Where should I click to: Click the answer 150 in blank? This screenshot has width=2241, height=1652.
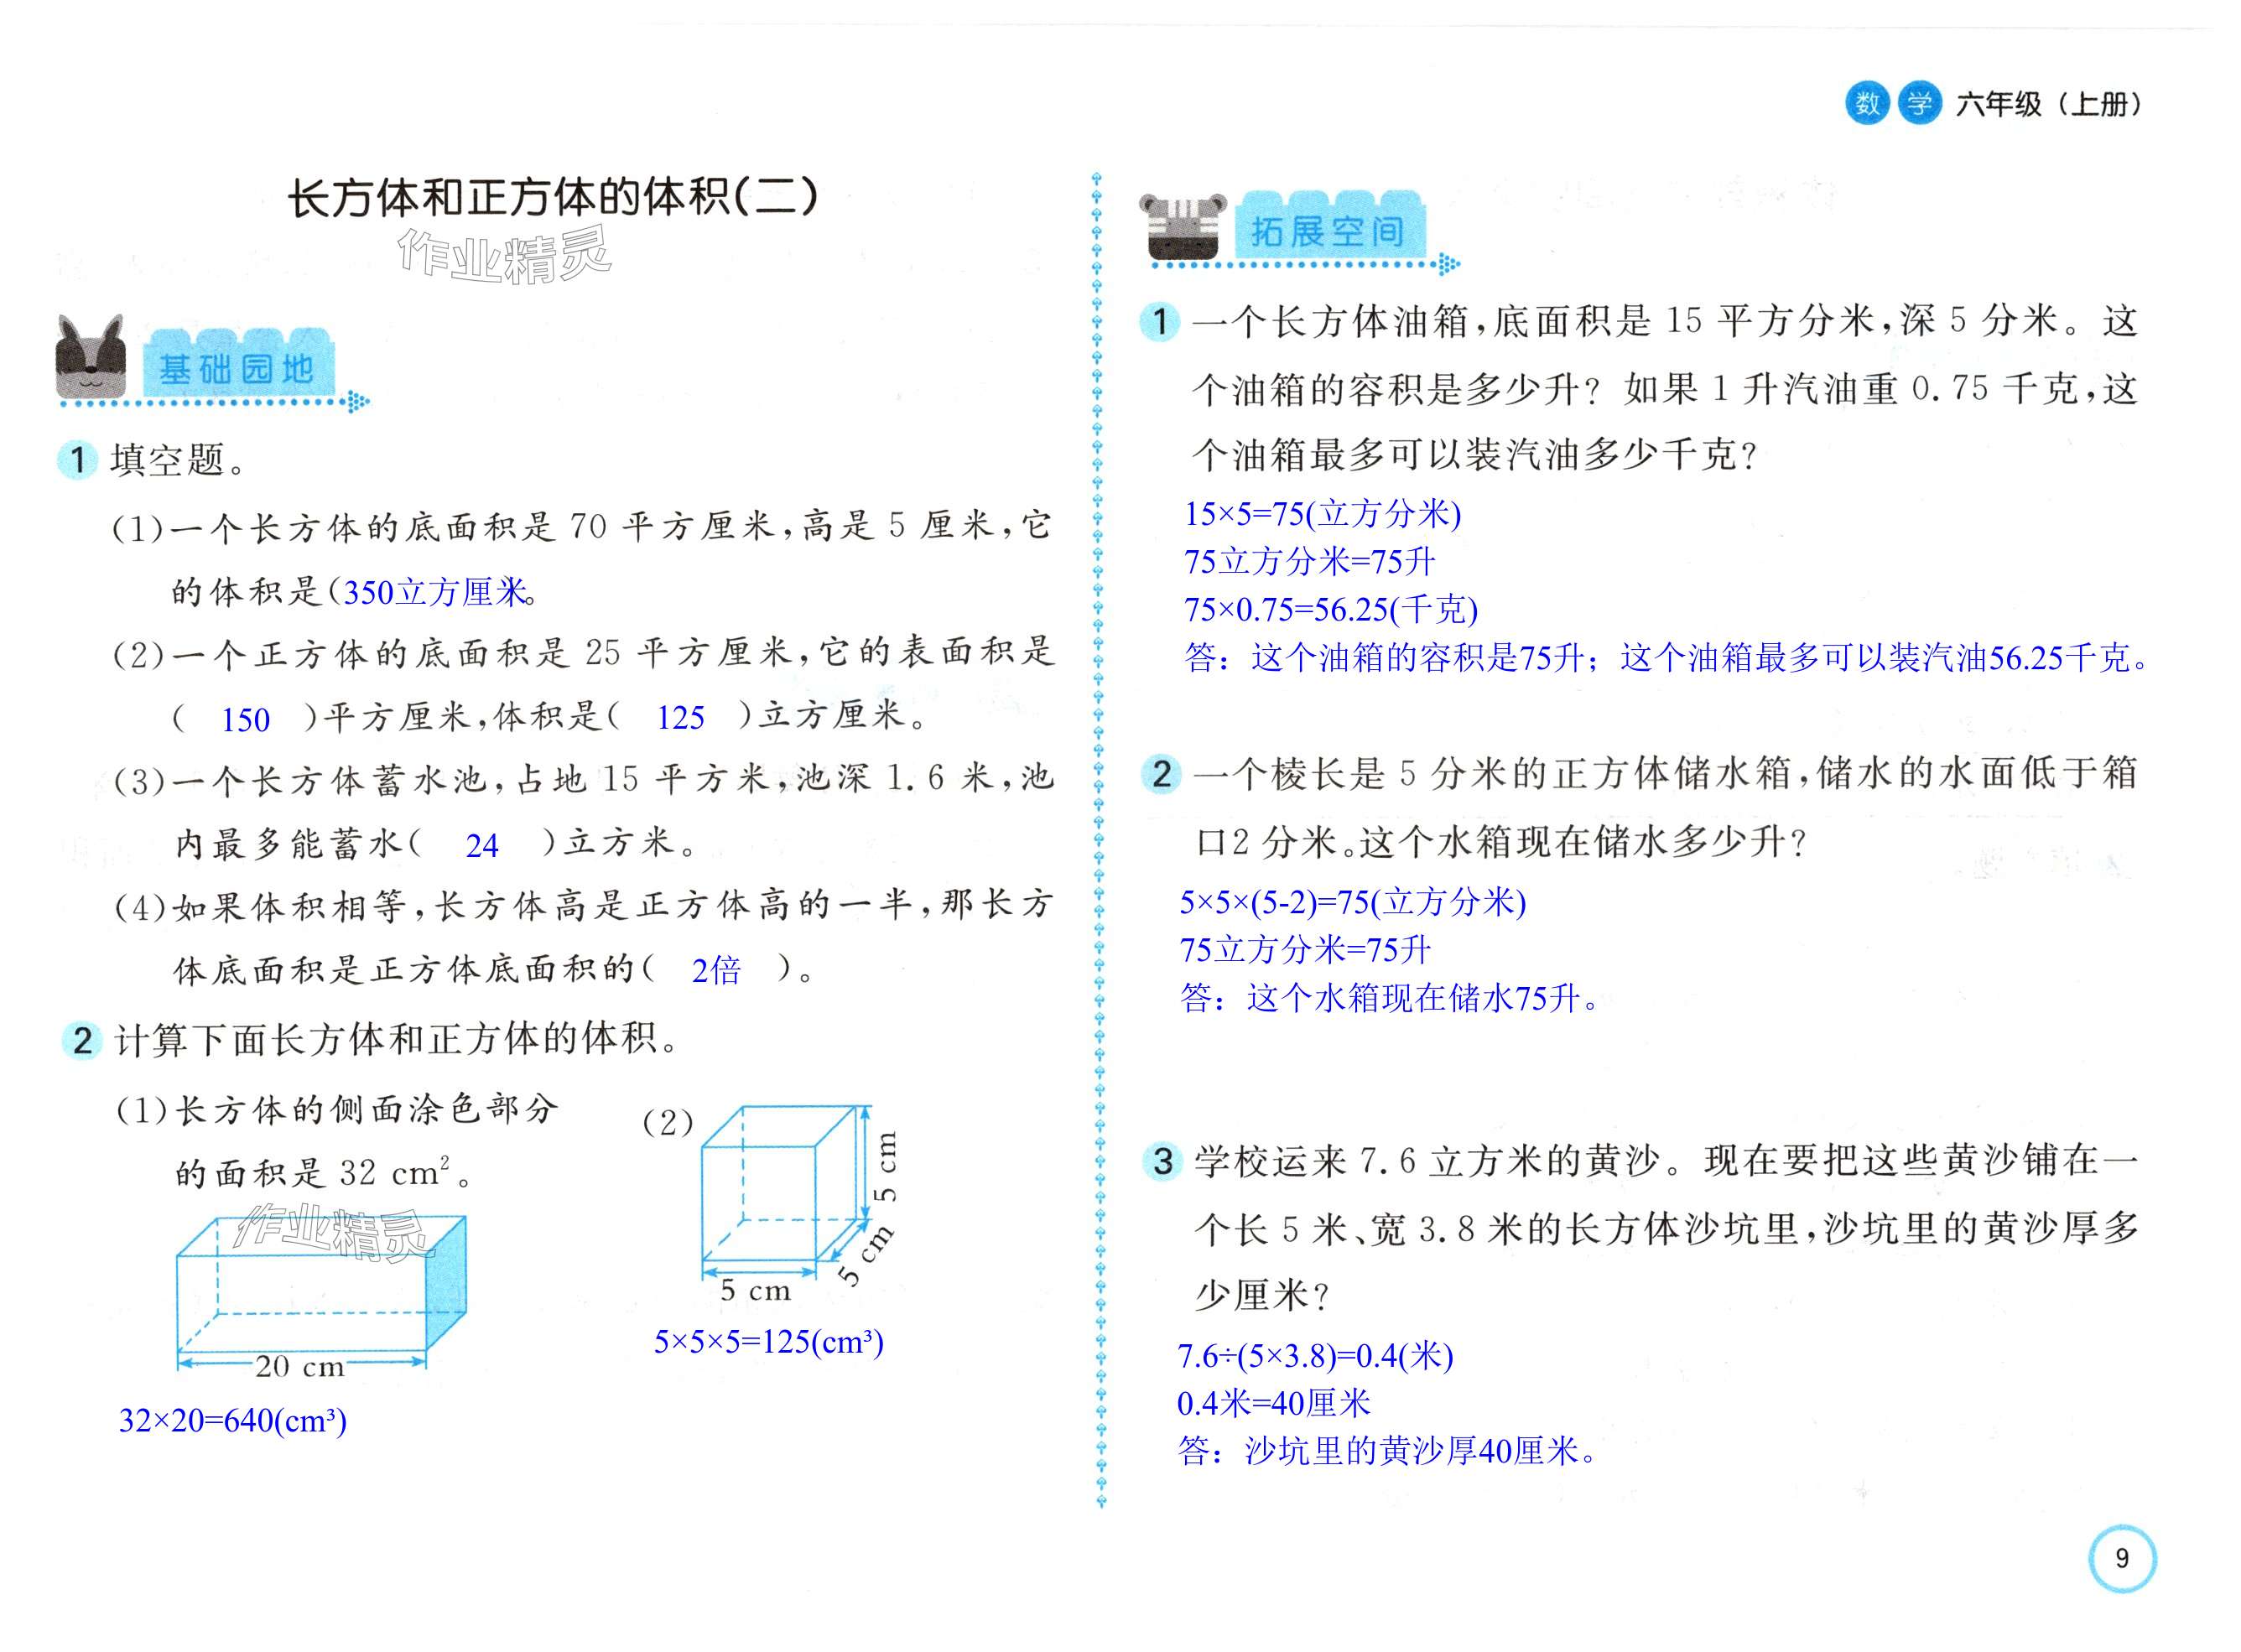click(x=245, y=720)
